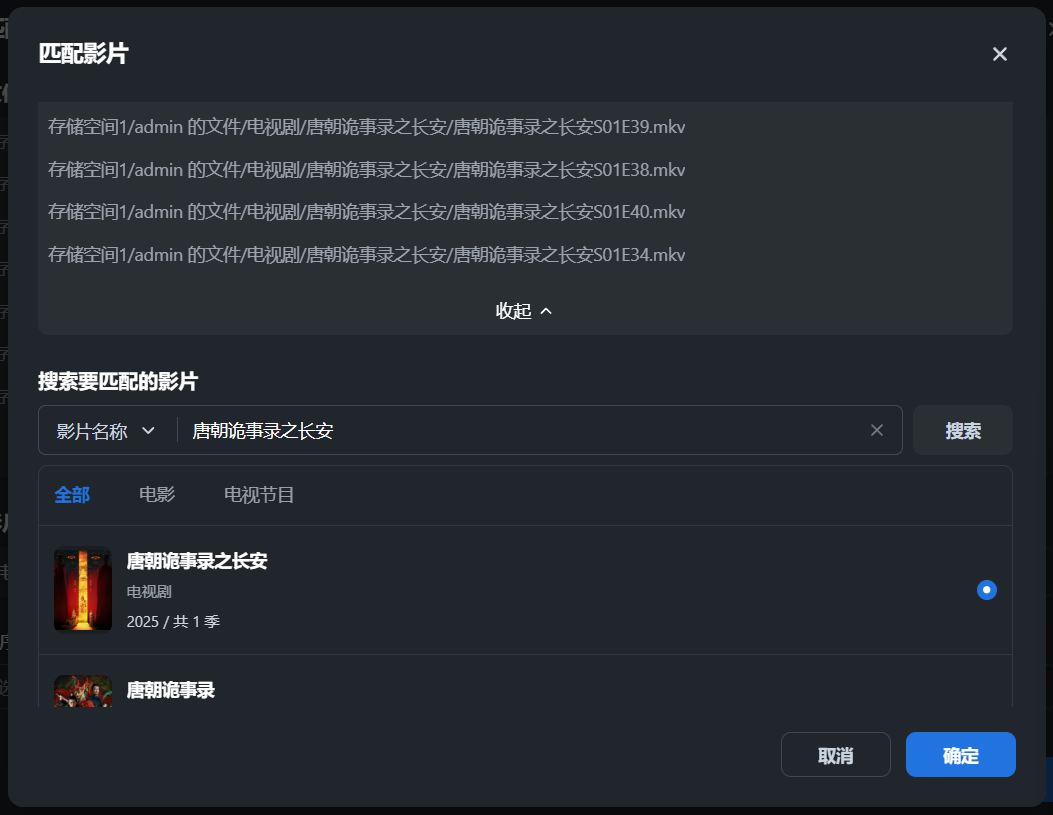Viewport: 1053px width, 815px height.
Task: Click the 确定 button to confirm
Action: click(959, 755)
